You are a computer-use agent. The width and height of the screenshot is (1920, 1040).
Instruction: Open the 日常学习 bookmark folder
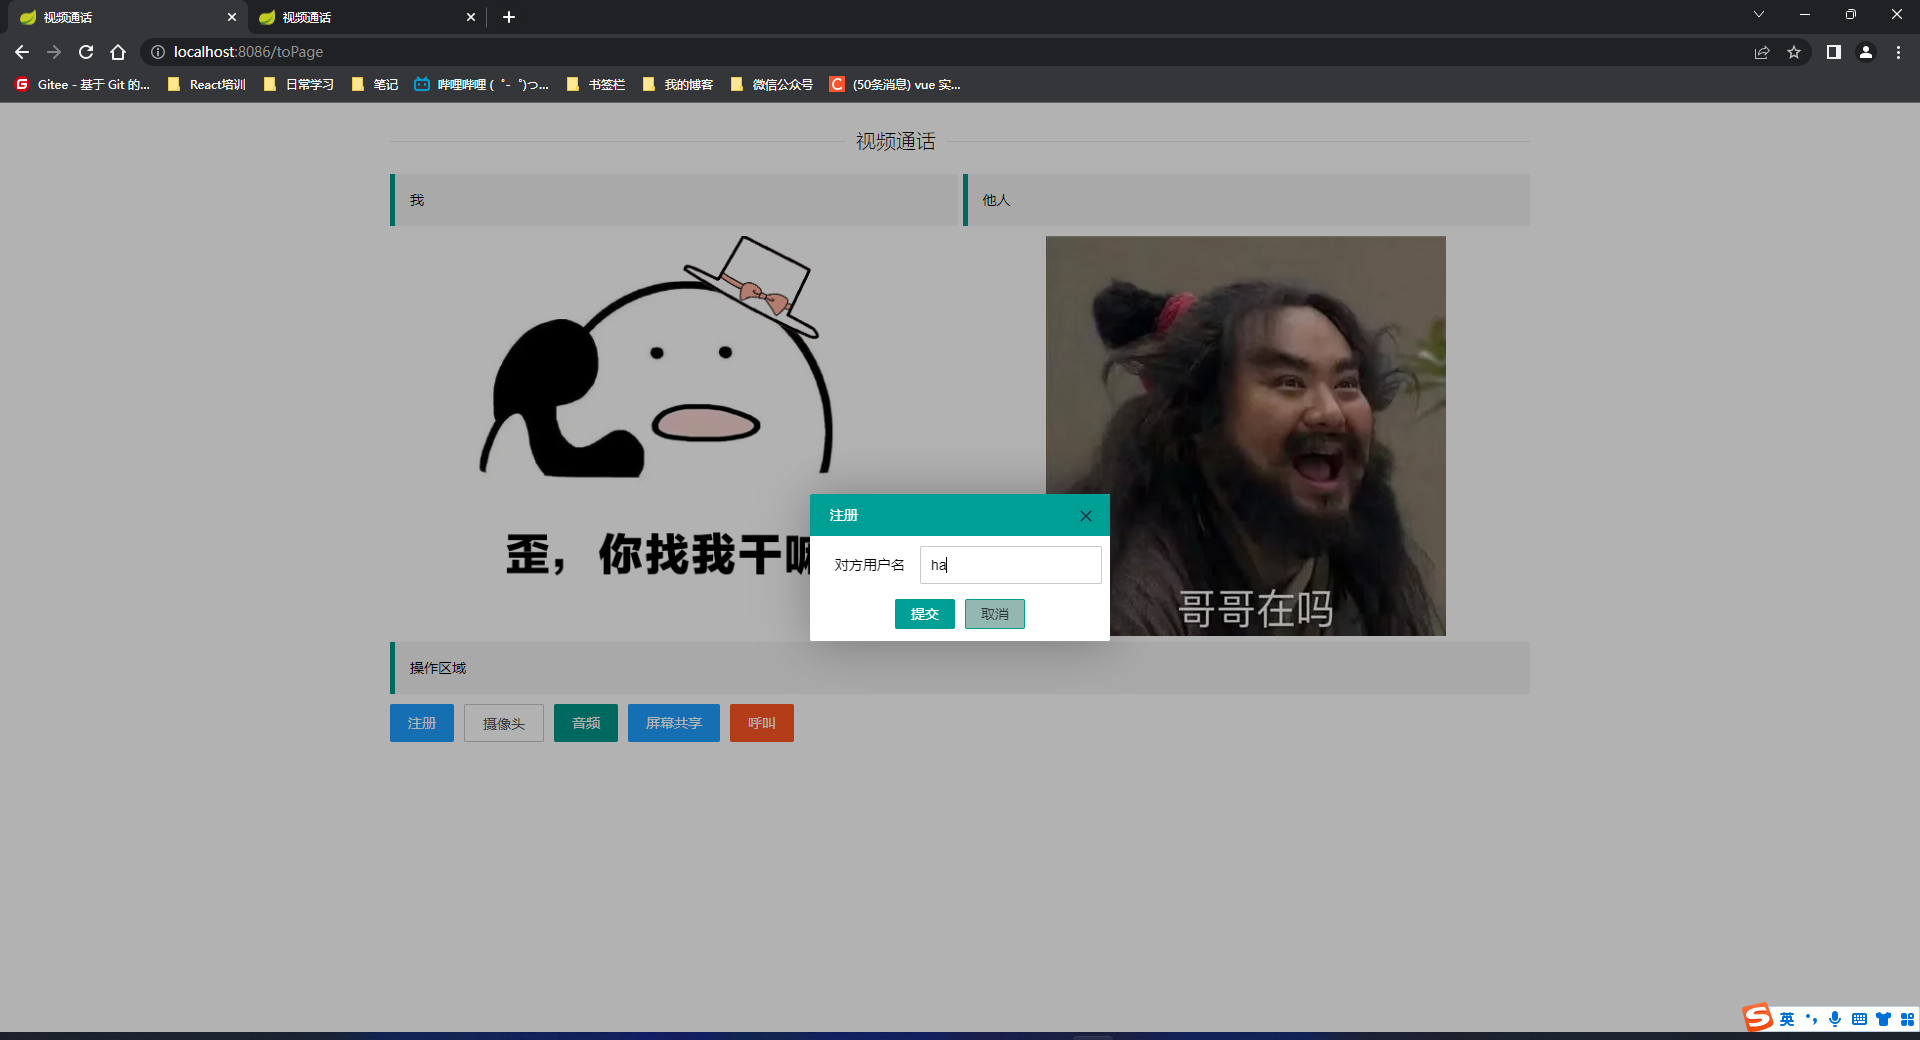click(x=299, y=85)
